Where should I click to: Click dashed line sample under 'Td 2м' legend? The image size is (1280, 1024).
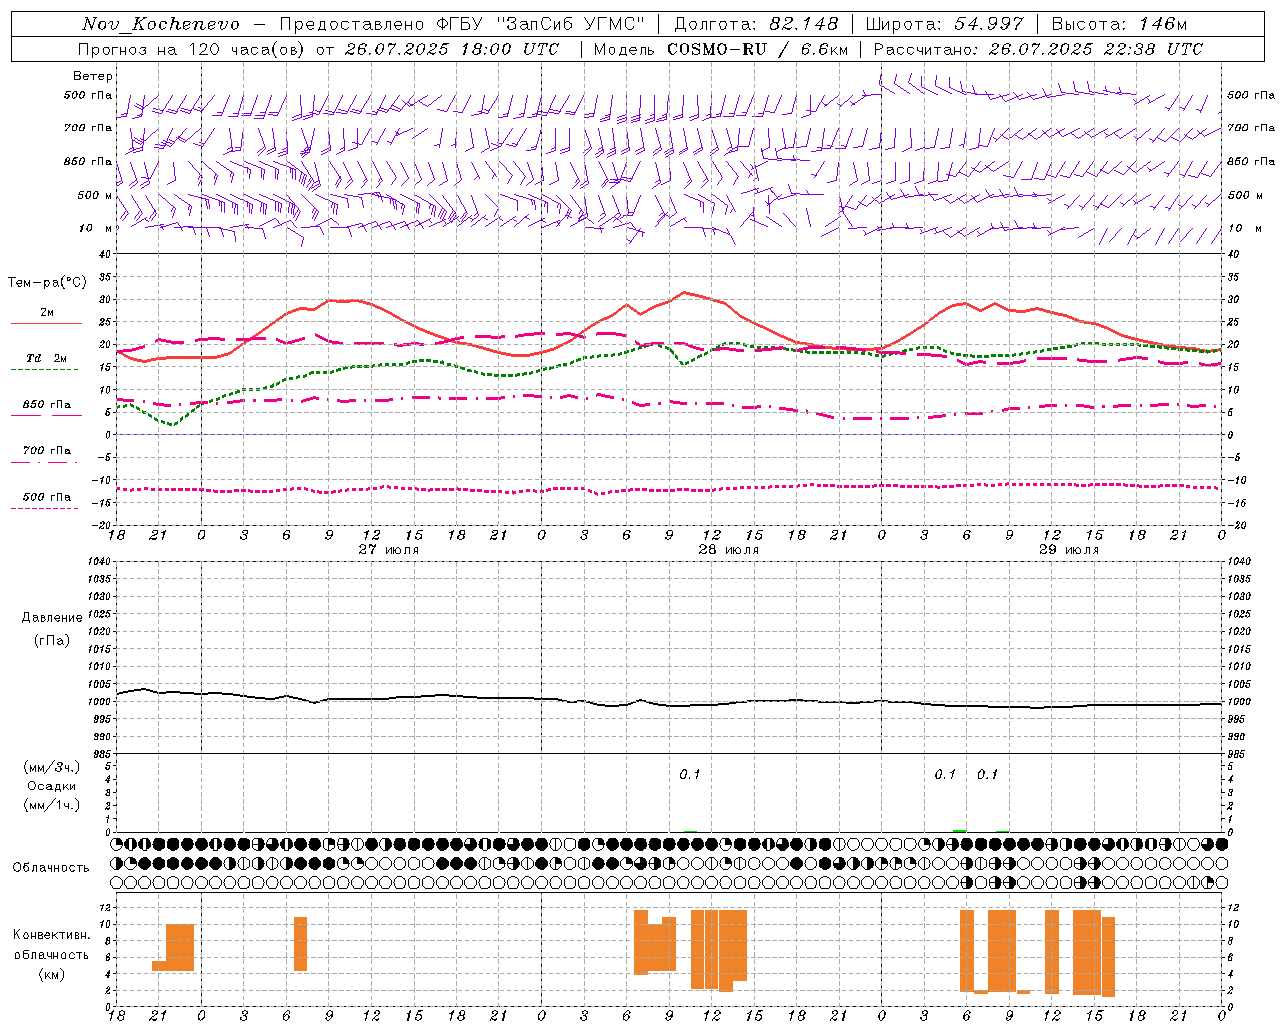[44, 370]
